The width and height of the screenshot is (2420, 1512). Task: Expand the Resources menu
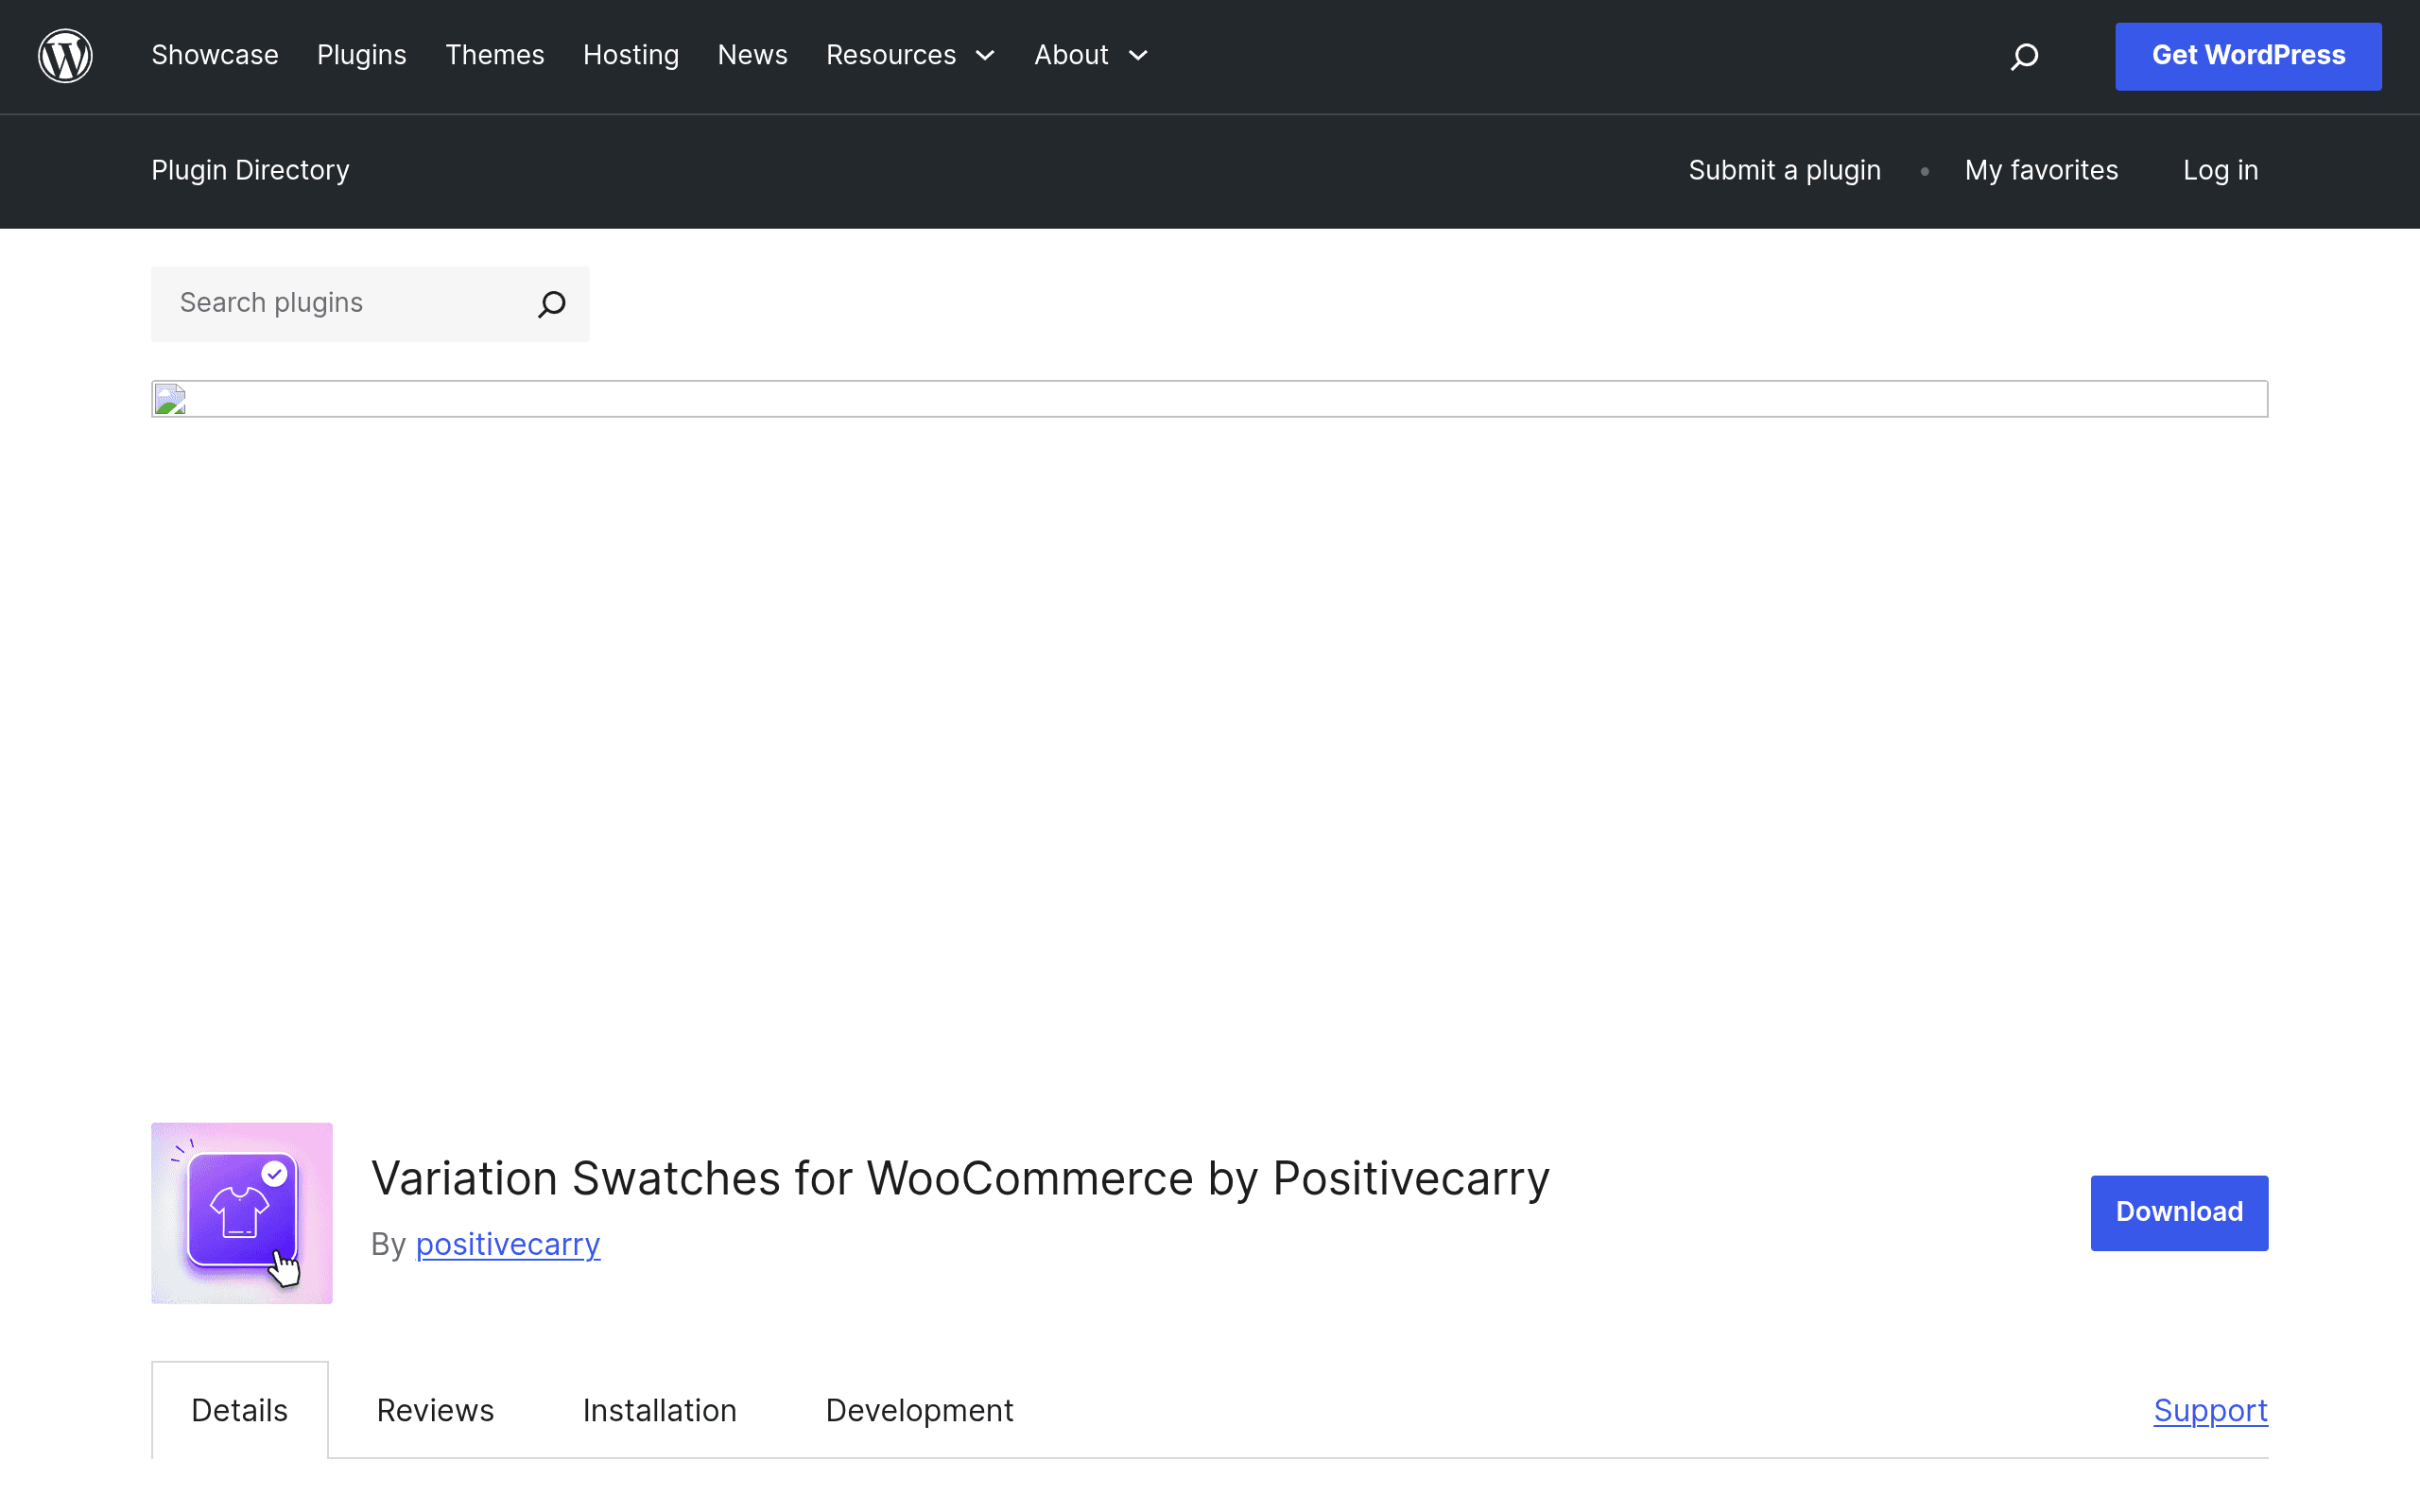point(910,56)
